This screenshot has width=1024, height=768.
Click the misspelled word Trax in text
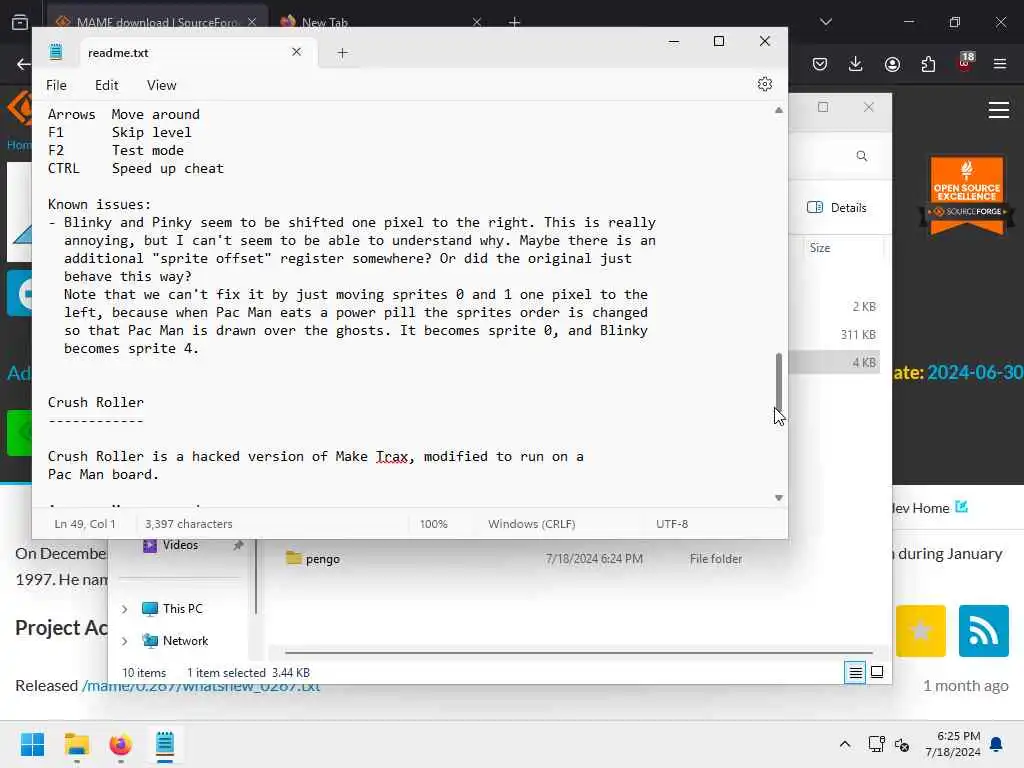pos(392,456)
